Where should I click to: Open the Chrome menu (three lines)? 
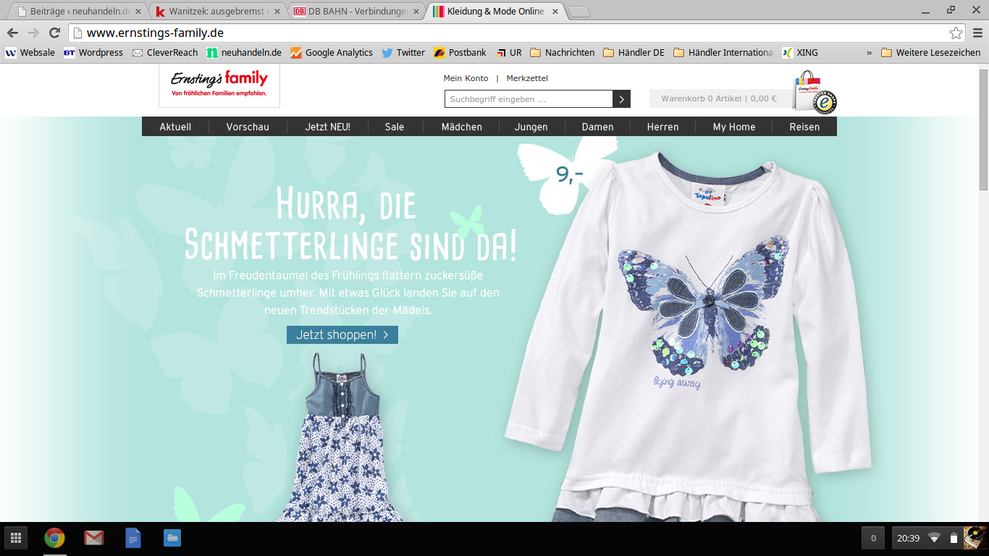click(x=978, y=33)
